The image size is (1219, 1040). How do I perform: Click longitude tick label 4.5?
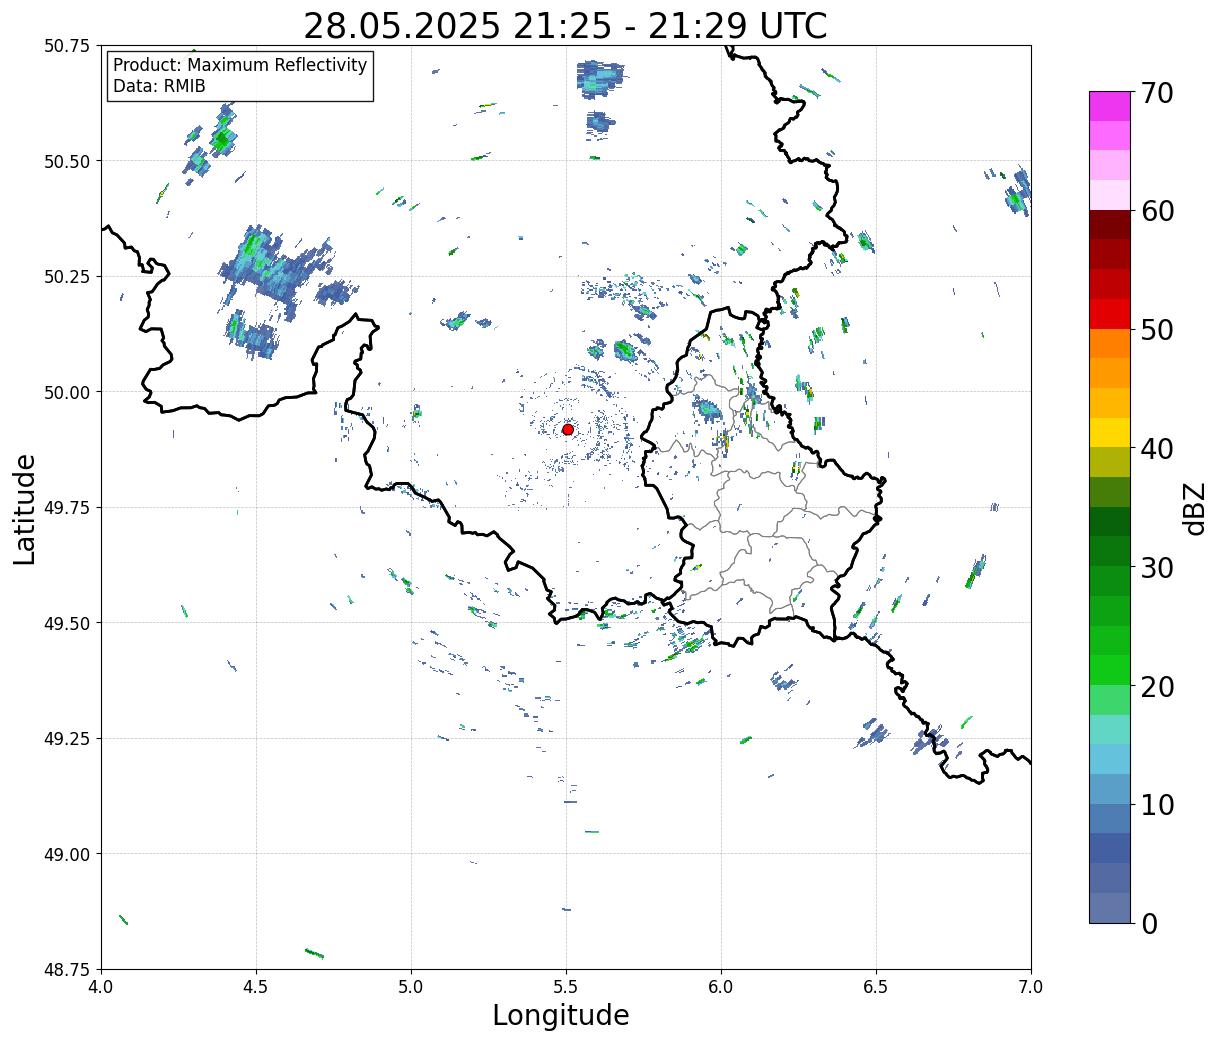pyautogui.click(x=256, y=987)
